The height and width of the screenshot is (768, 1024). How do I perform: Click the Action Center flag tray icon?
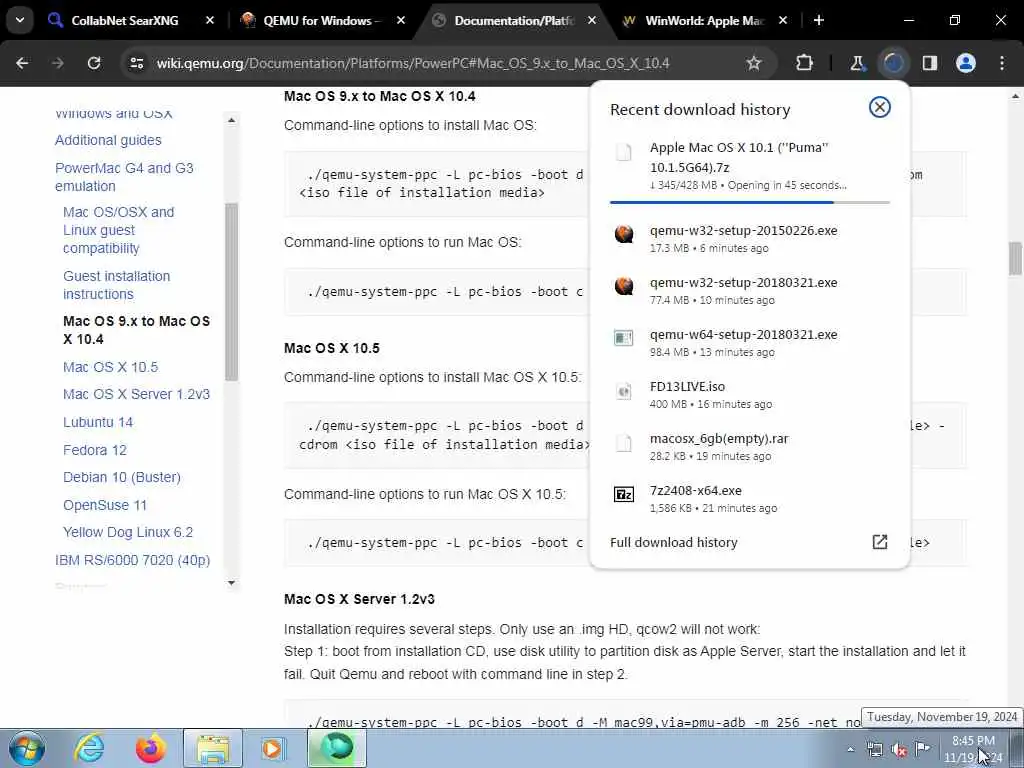[x=922, y=749]
